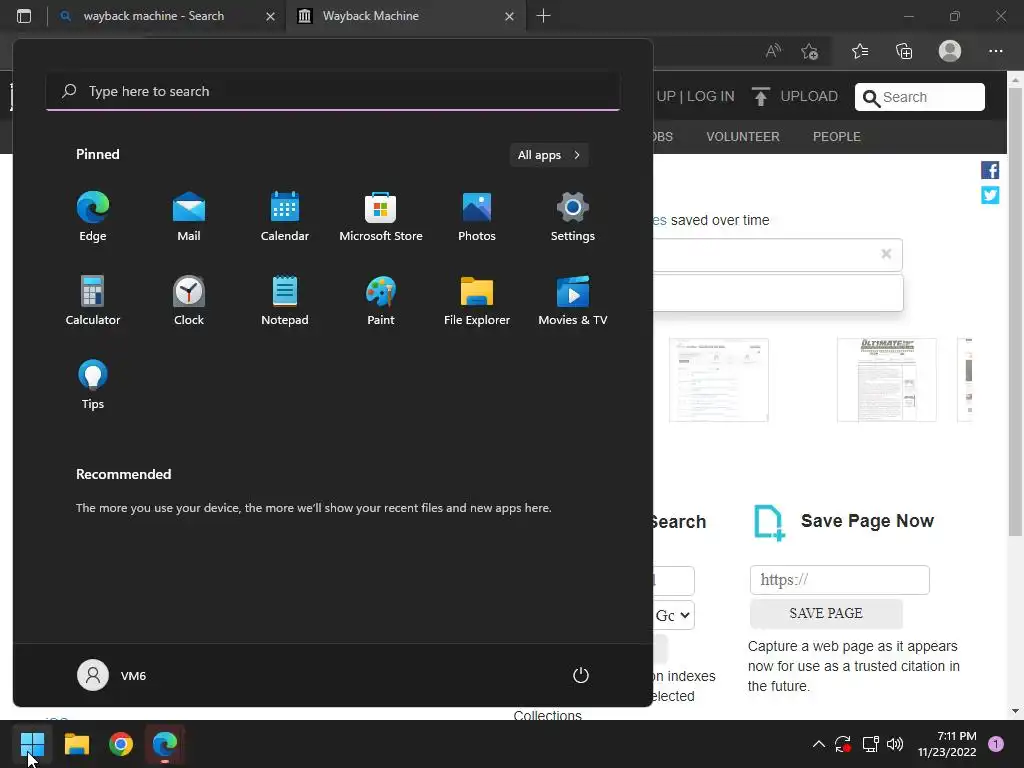Click Read aloud icon in Edge toolbar
Viewport: 1024px width, 768px height.
pyautogui.click(x=773, y=51)
